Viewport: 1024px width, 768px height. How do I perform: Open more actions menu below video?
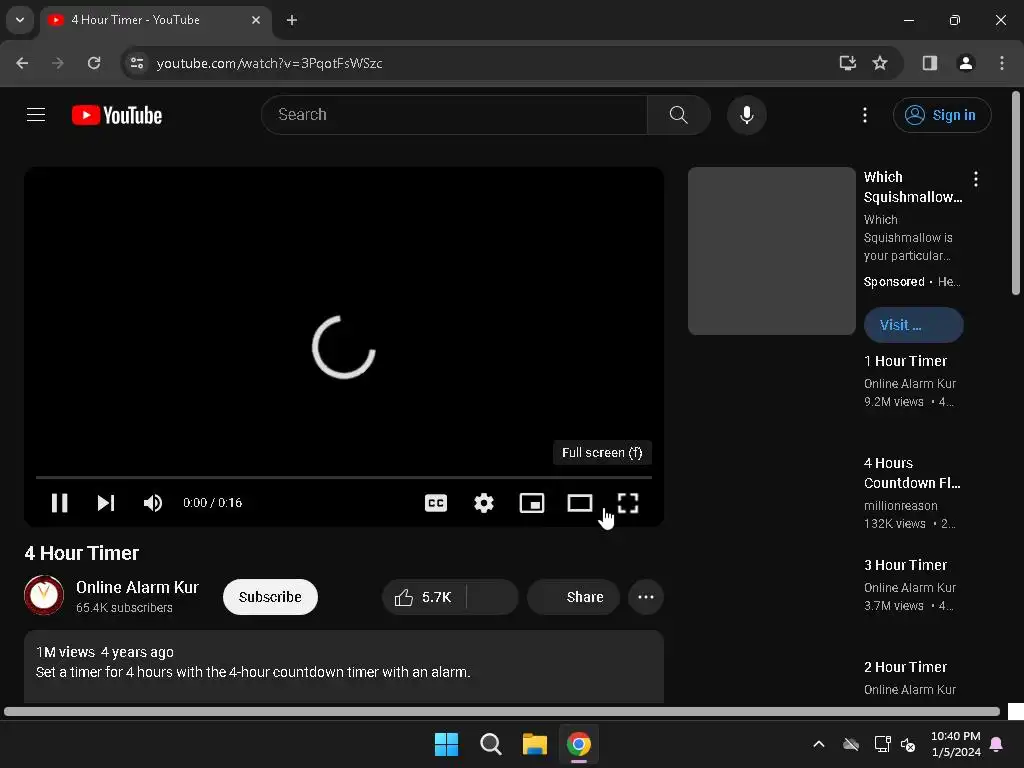[646, 597]
